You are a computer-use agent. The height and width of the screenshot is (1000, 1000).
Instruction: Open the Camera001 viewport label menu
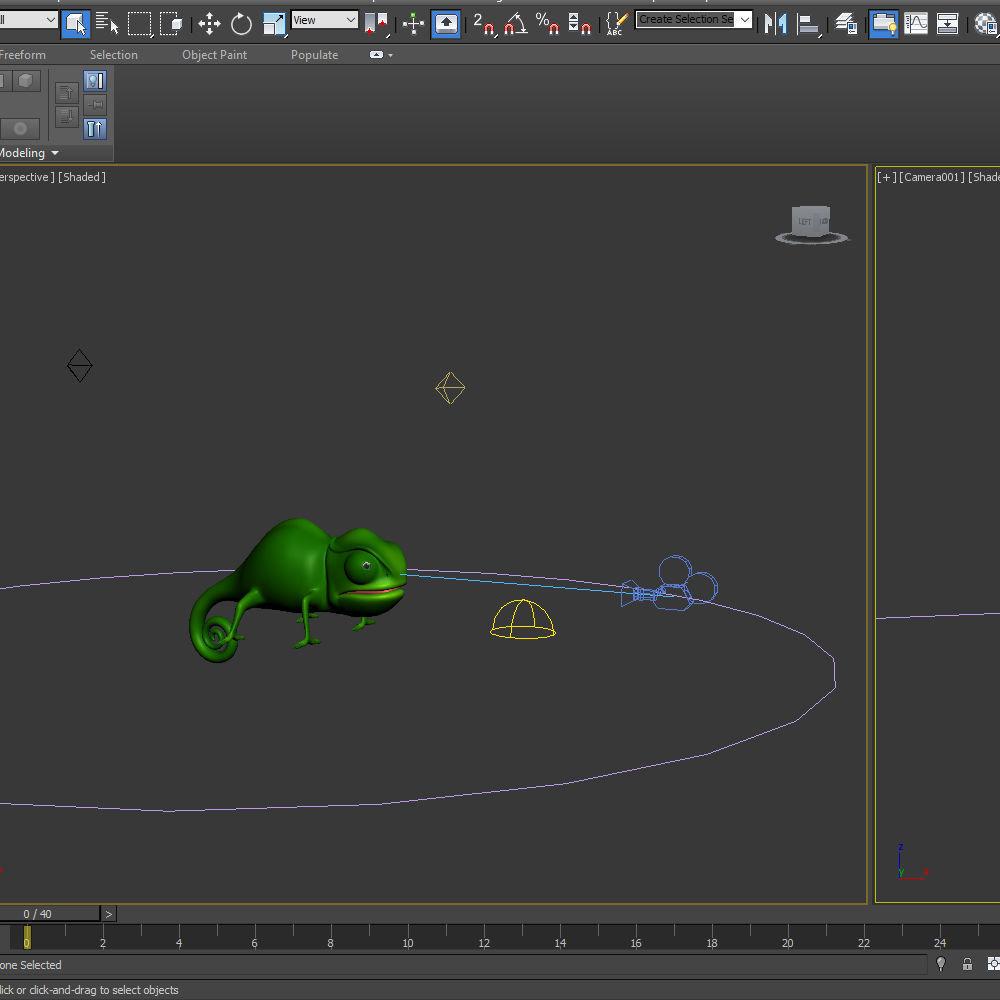click(x=932, y=177)
